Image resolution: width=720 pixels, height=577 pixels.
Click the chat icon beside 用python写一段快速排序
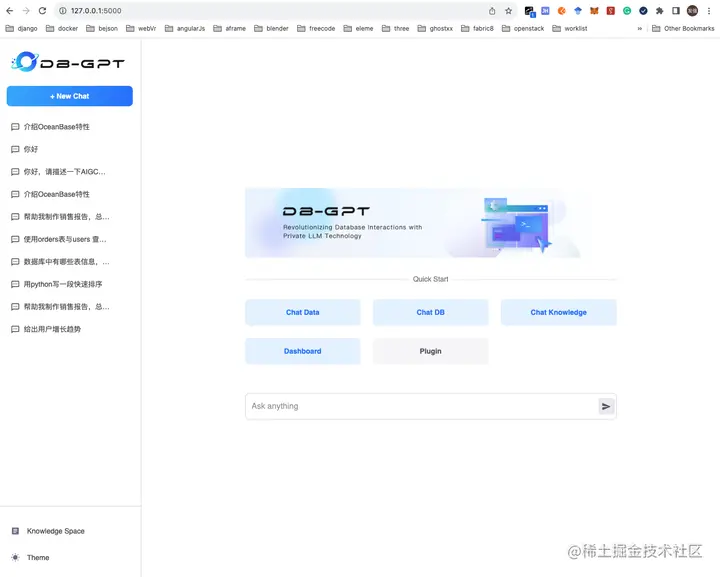coord(15,284)
